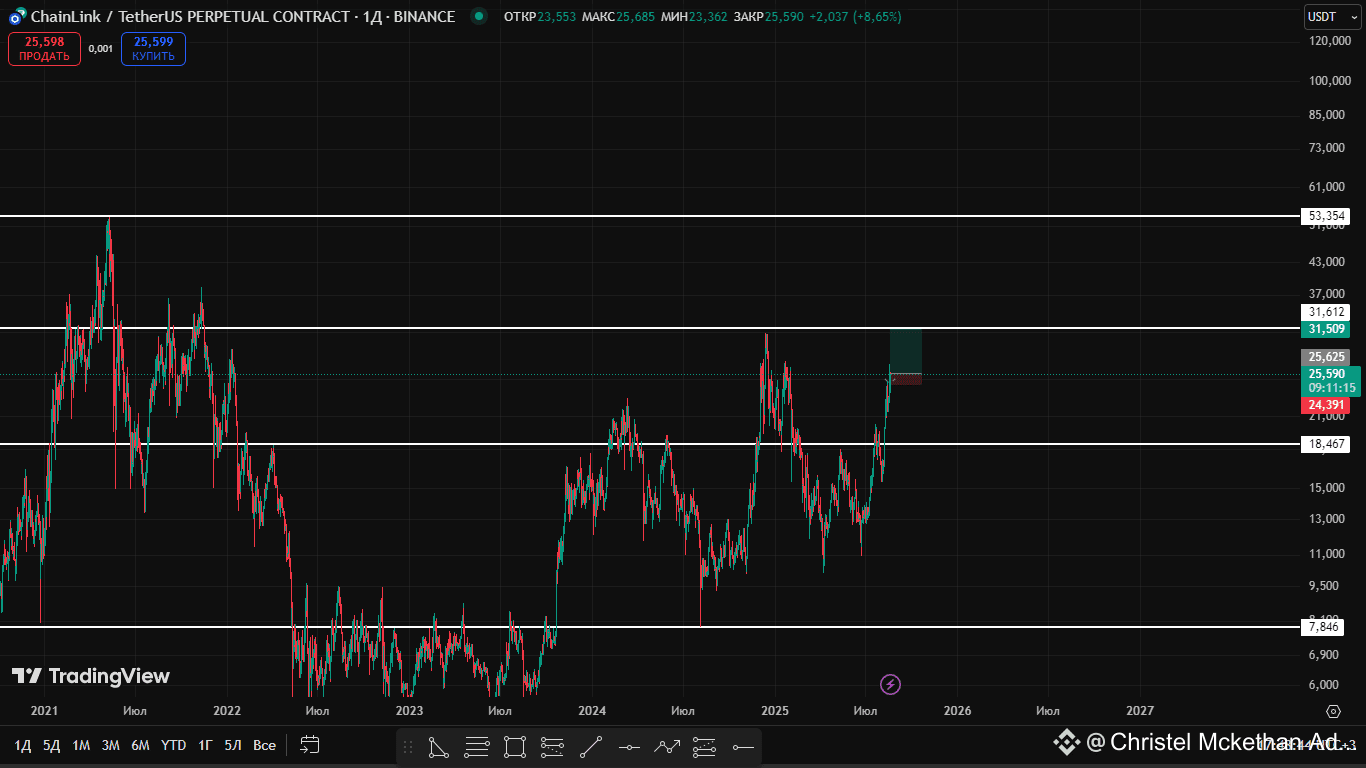This screenshot has height=768, width=1366.
Task: Set range to 5Д
Action: click(51, 745)
